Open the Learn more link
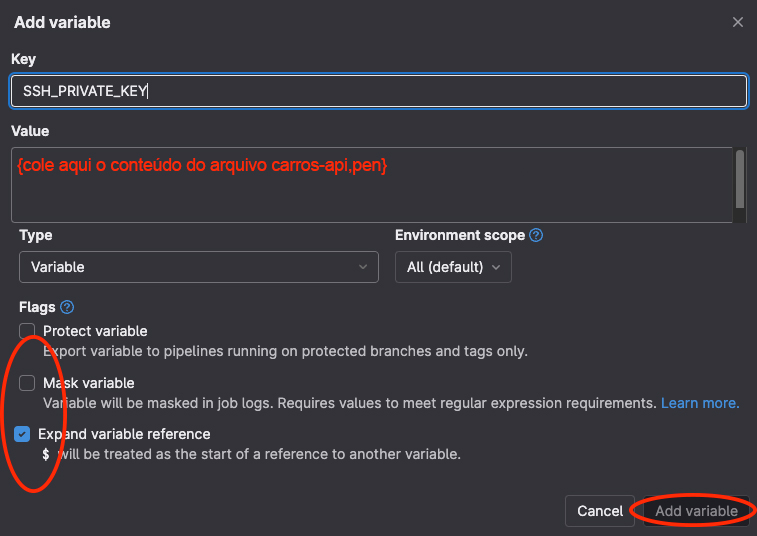 (699, 403)
